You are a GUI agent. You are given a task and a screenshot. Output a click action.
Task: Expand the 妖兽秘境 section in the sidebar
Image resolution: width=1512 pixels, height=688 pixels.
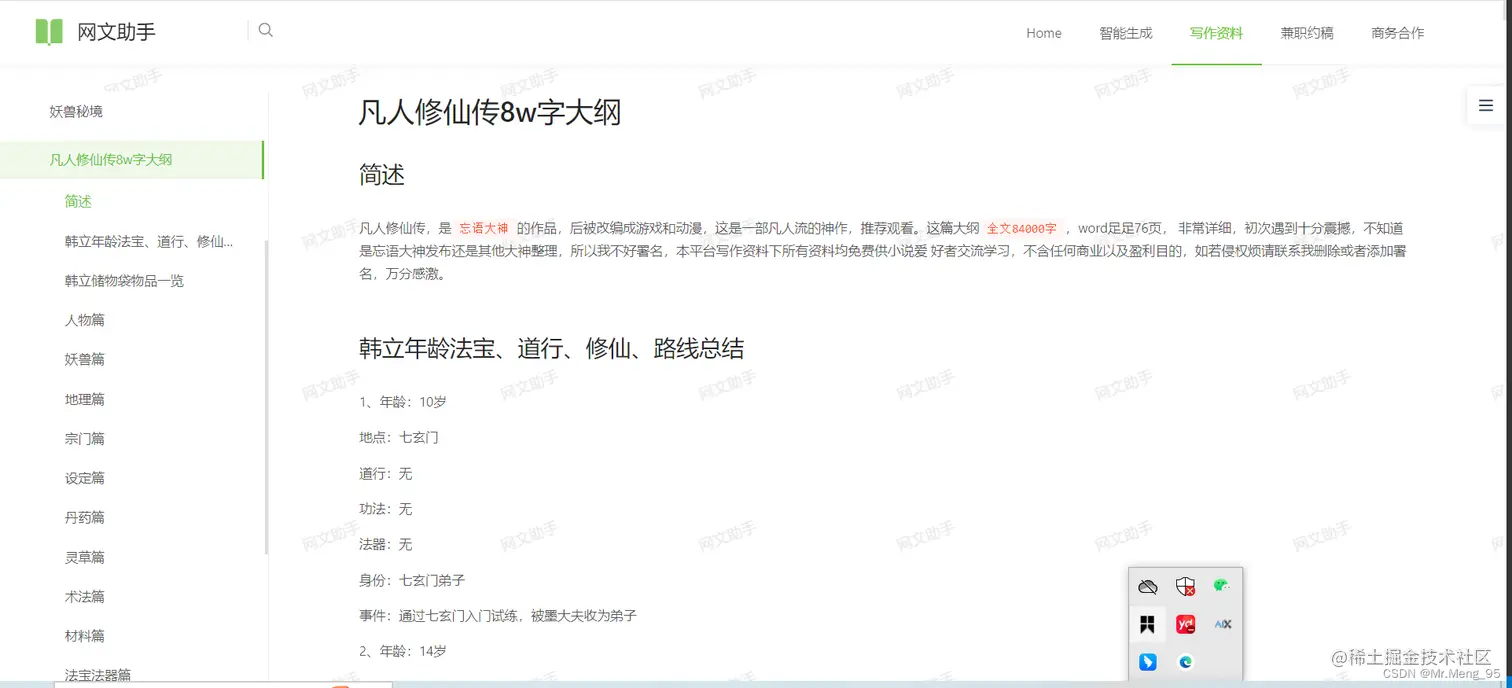(75, 111)
